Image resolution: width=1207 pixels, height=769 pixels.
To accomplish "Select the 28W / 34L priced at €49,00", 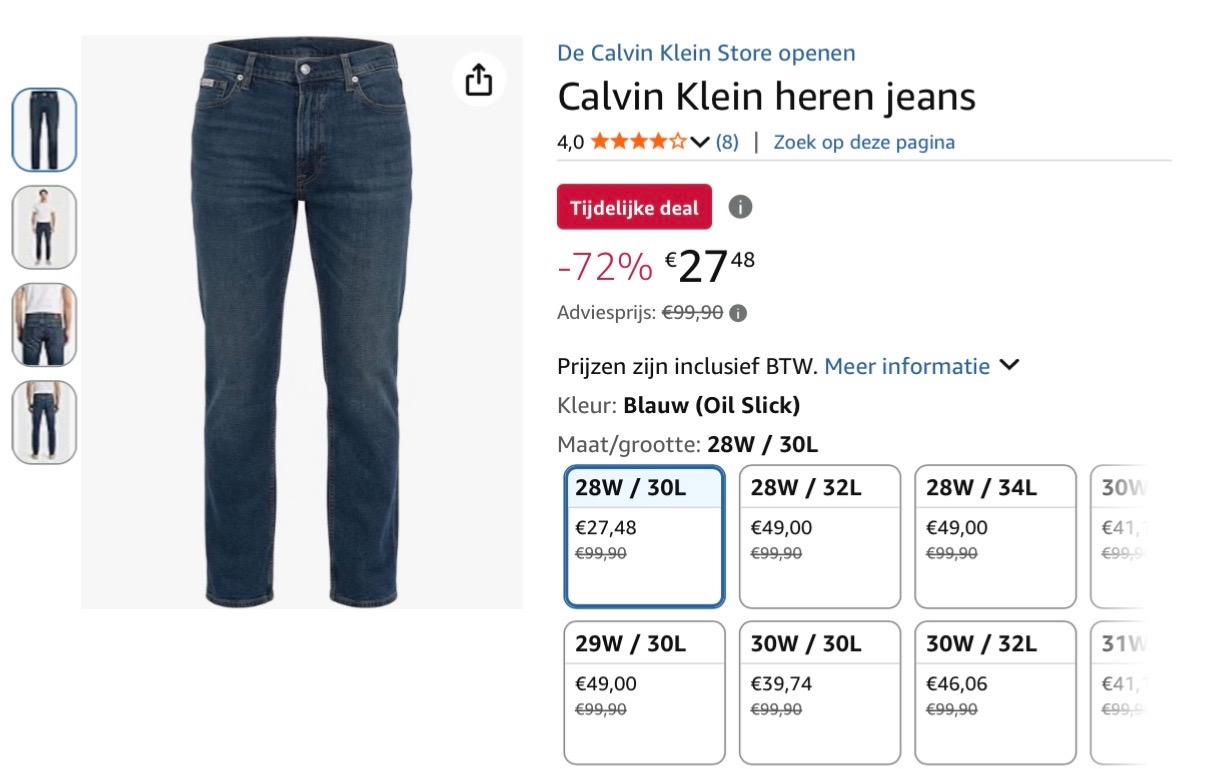I will pyautogui.click(x=995, y=537).
